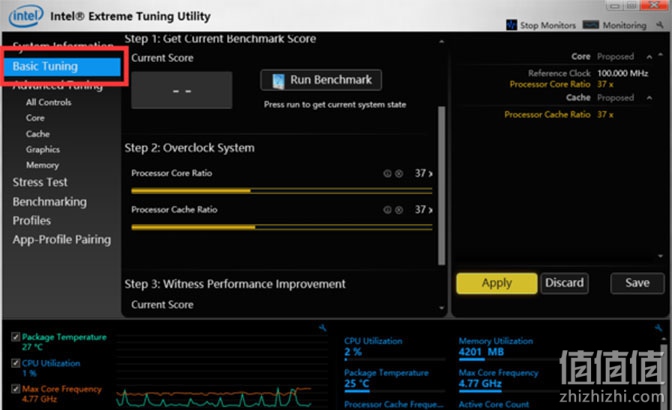This screenshot has width=672, height=410.
Task: Collapse the Cache proposed settings section
Action: (x=649, y=98)
